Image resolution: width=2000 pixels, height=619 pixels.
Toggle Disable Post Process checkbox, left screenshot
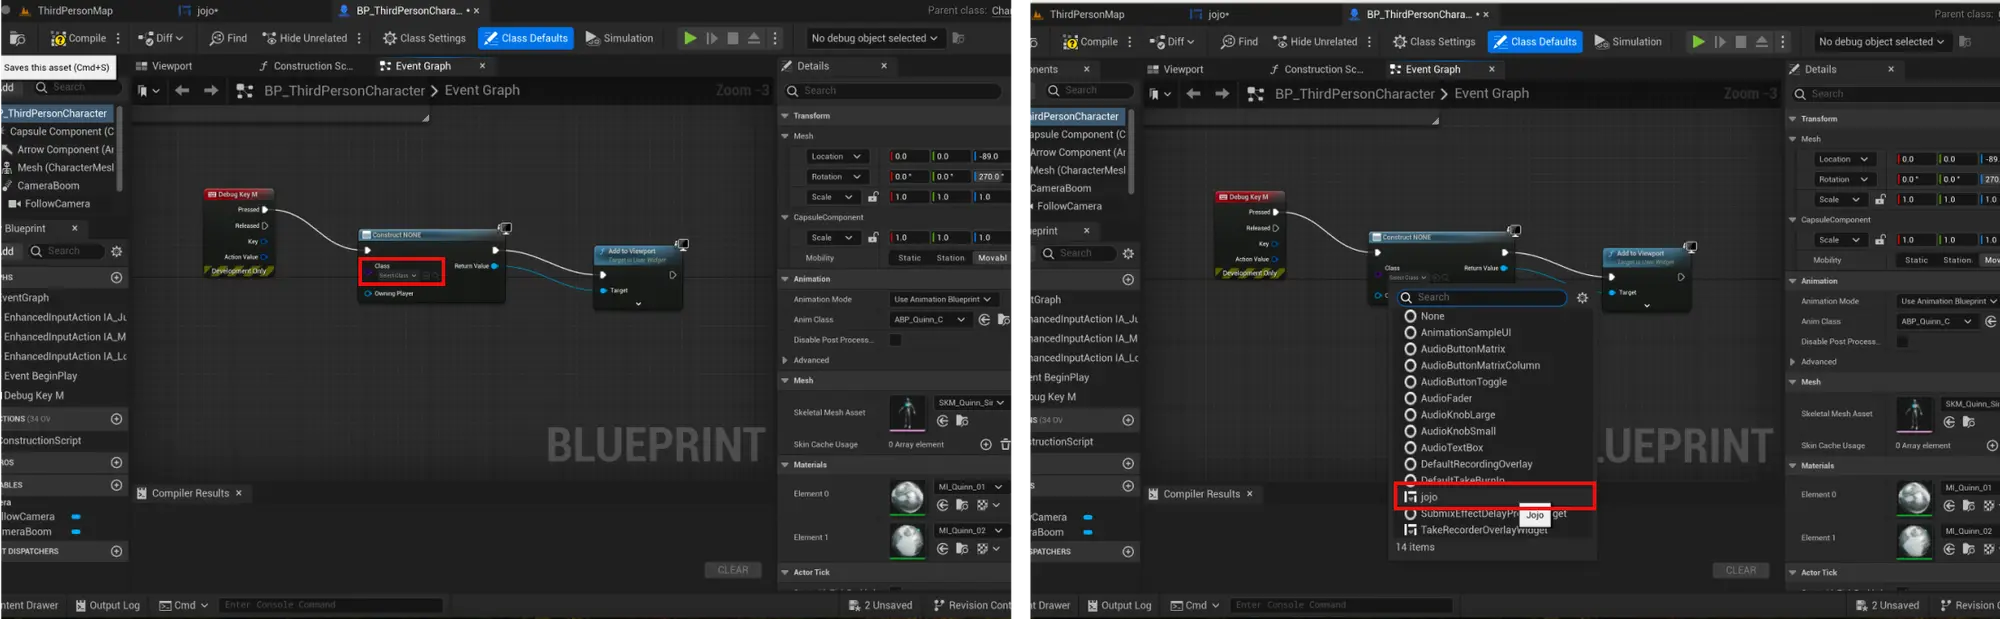pyautogui.click(x=895, y=340)
